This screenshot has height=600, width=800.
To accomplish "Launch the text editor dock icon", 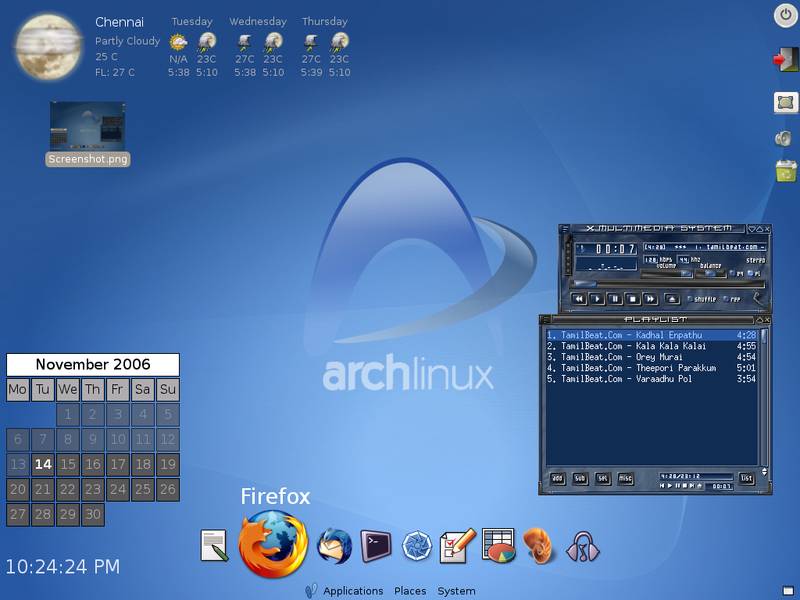I will click(x=214, y=545).
